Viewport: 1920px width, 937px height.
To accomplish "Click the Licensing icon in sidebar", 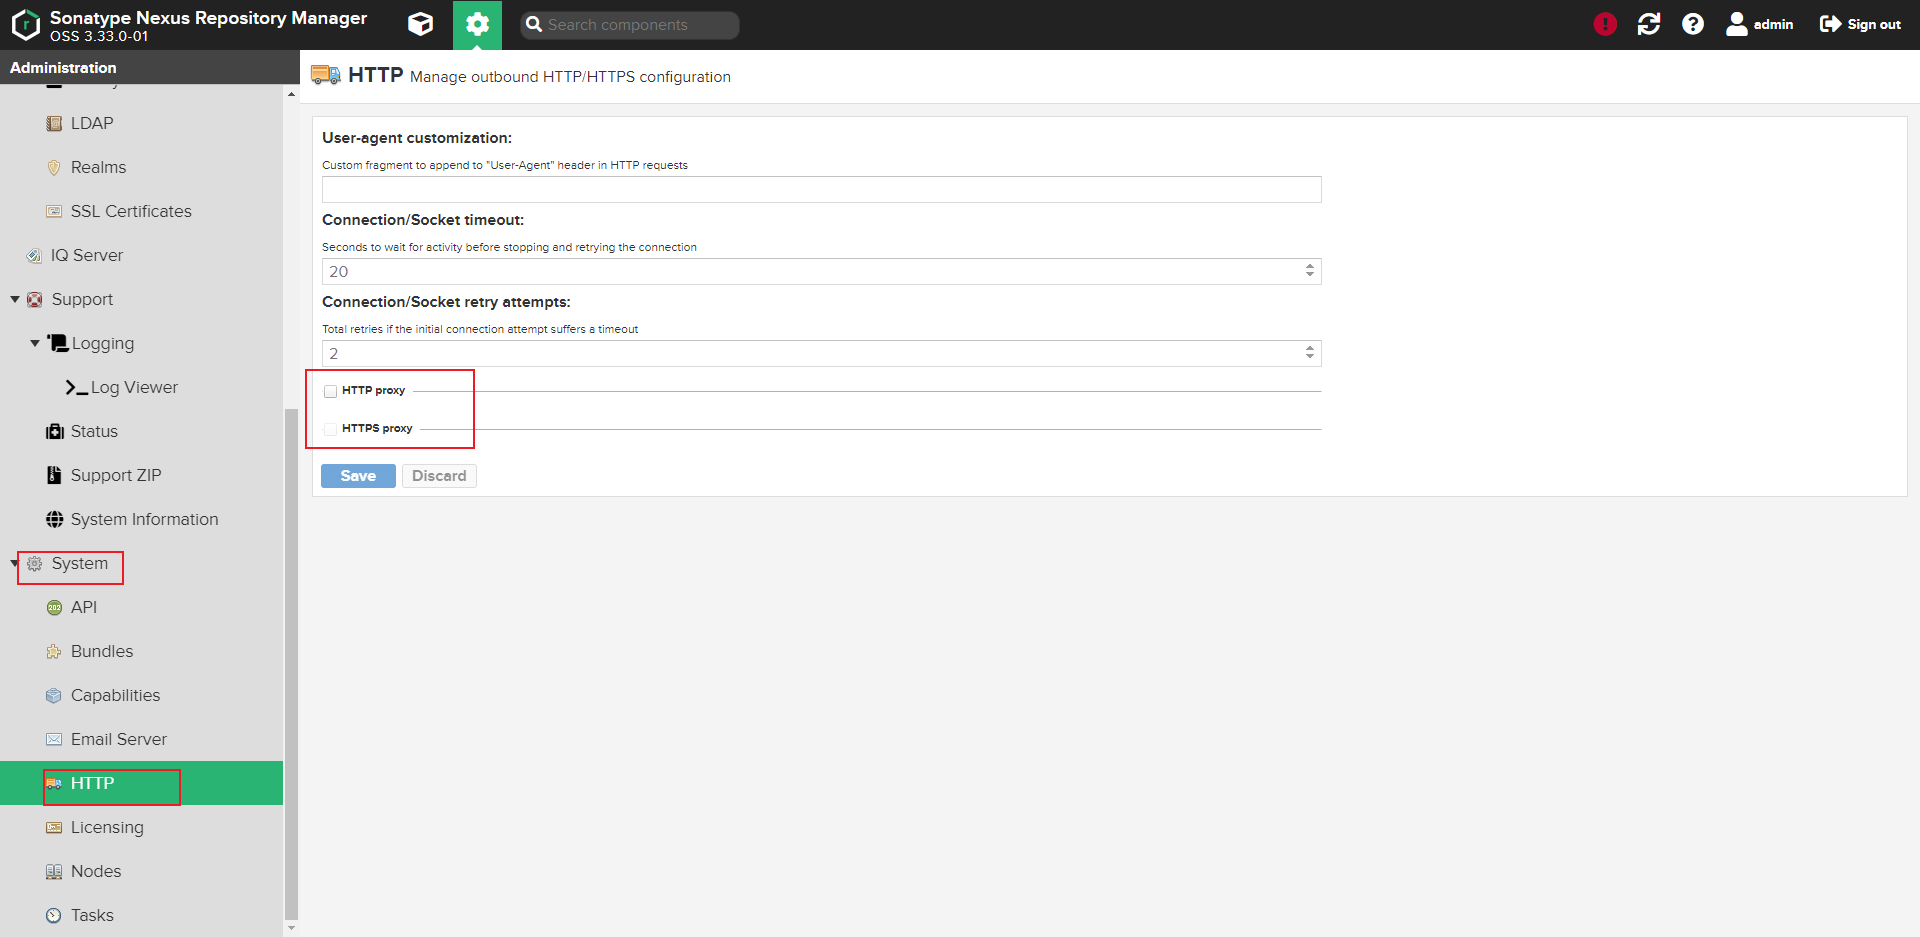I will pos(54,827).
